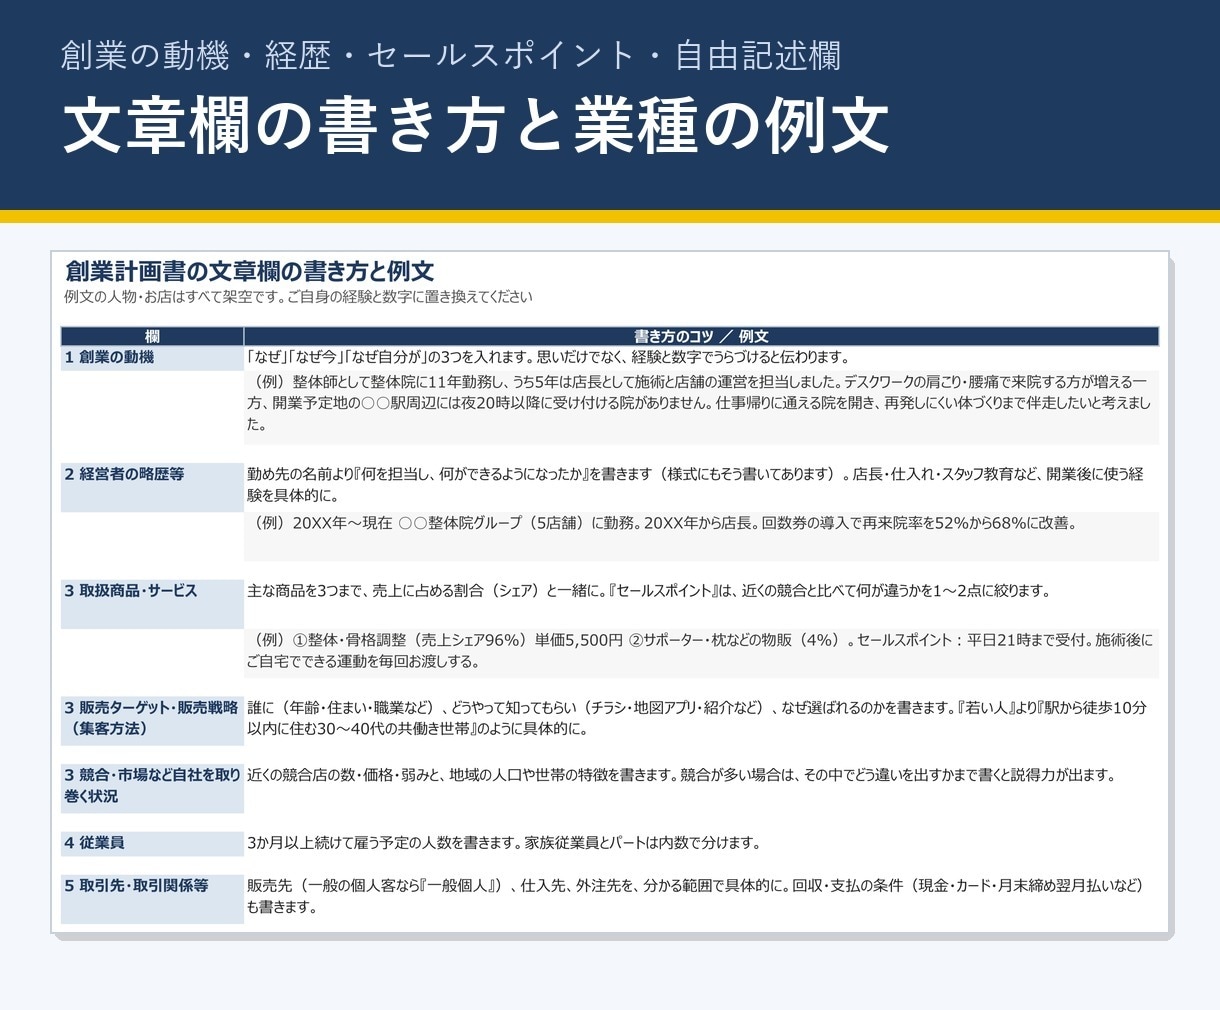The image size is (1220, 1010).
Task: Click the row label 4 従業員
Action: tap(152, 843)
